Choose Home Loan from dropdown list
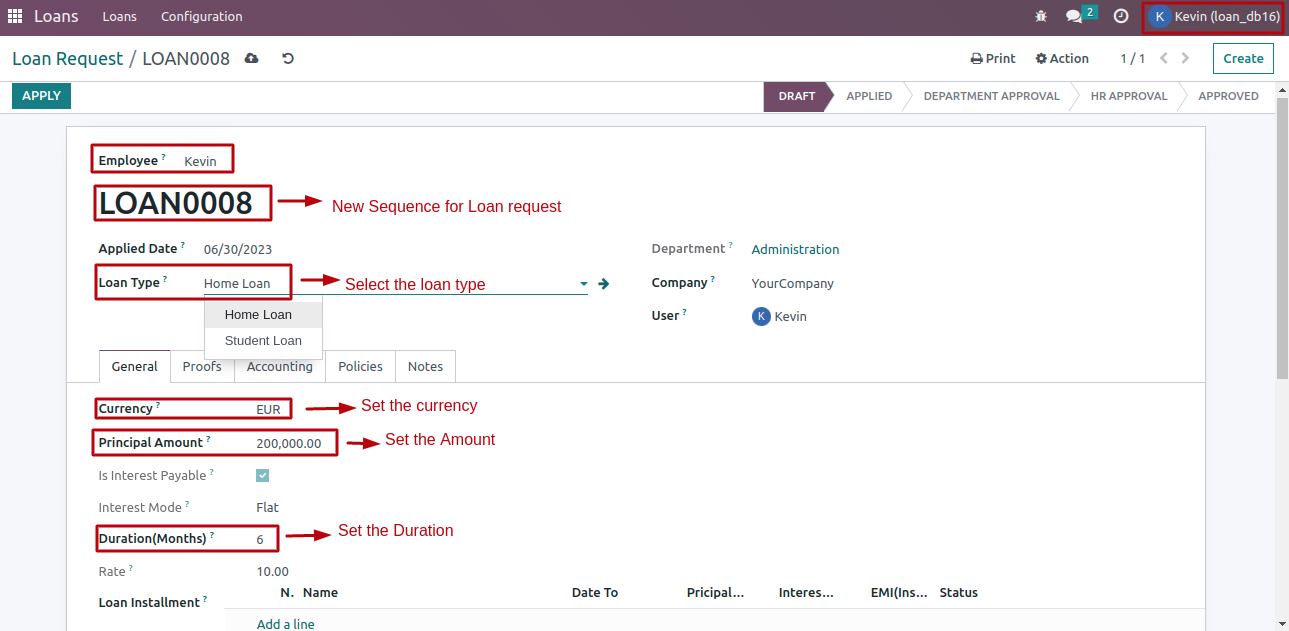This screenshot has height=631, width=1289. (x=264, y=315)
